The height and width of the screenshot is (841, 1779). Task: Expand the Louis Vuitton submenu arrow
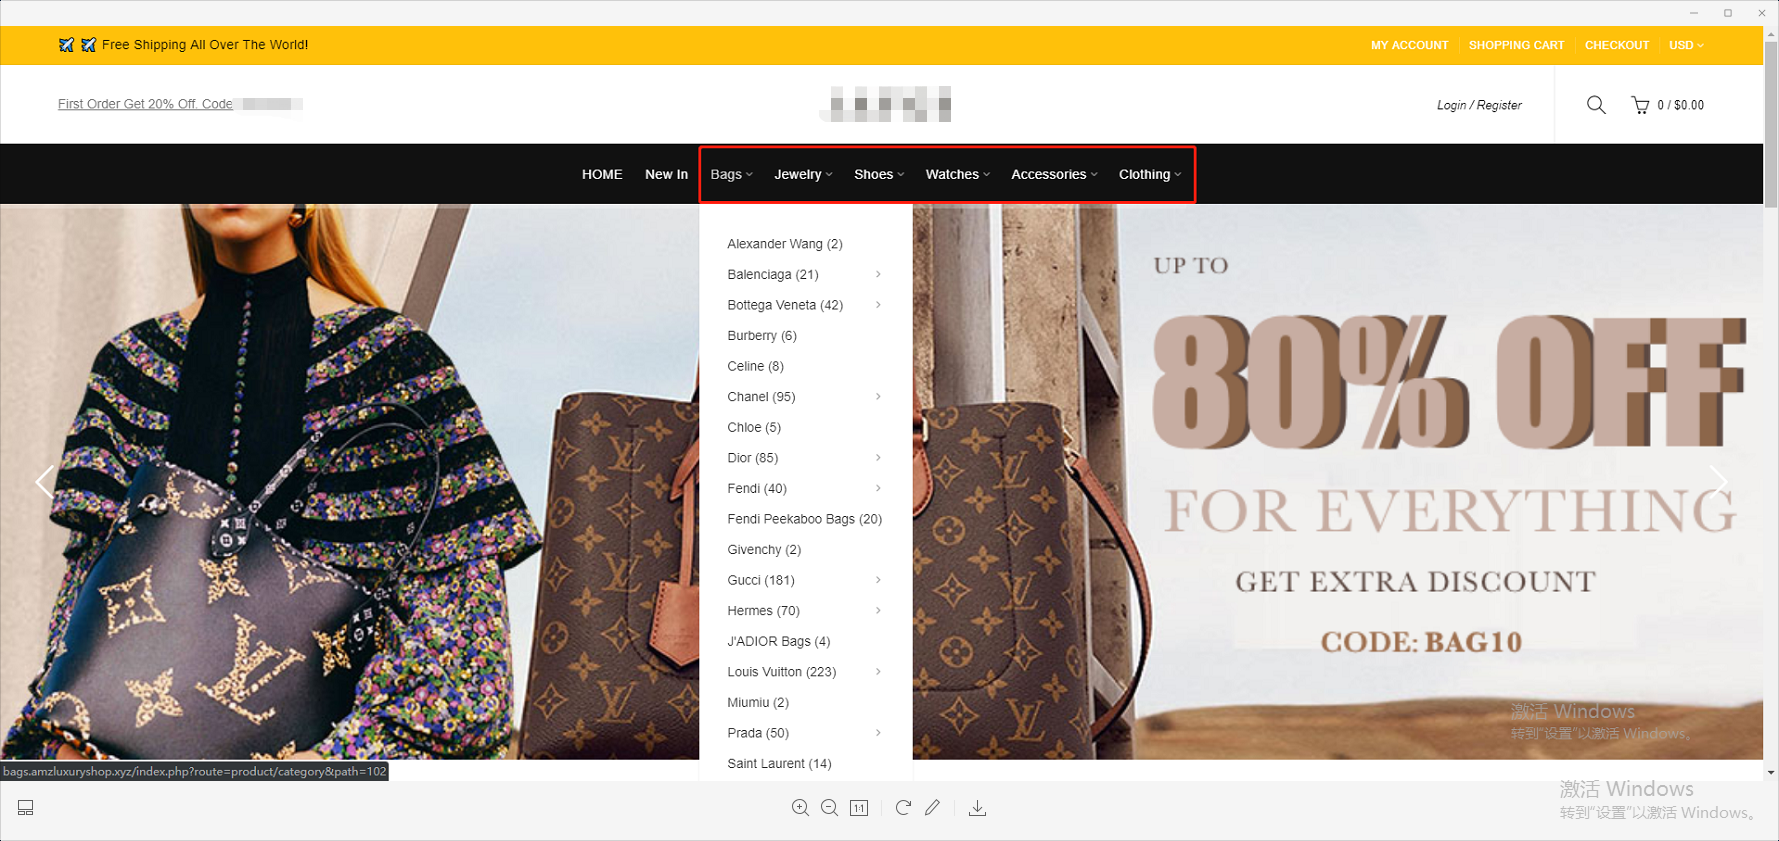(x=878, y=672)
